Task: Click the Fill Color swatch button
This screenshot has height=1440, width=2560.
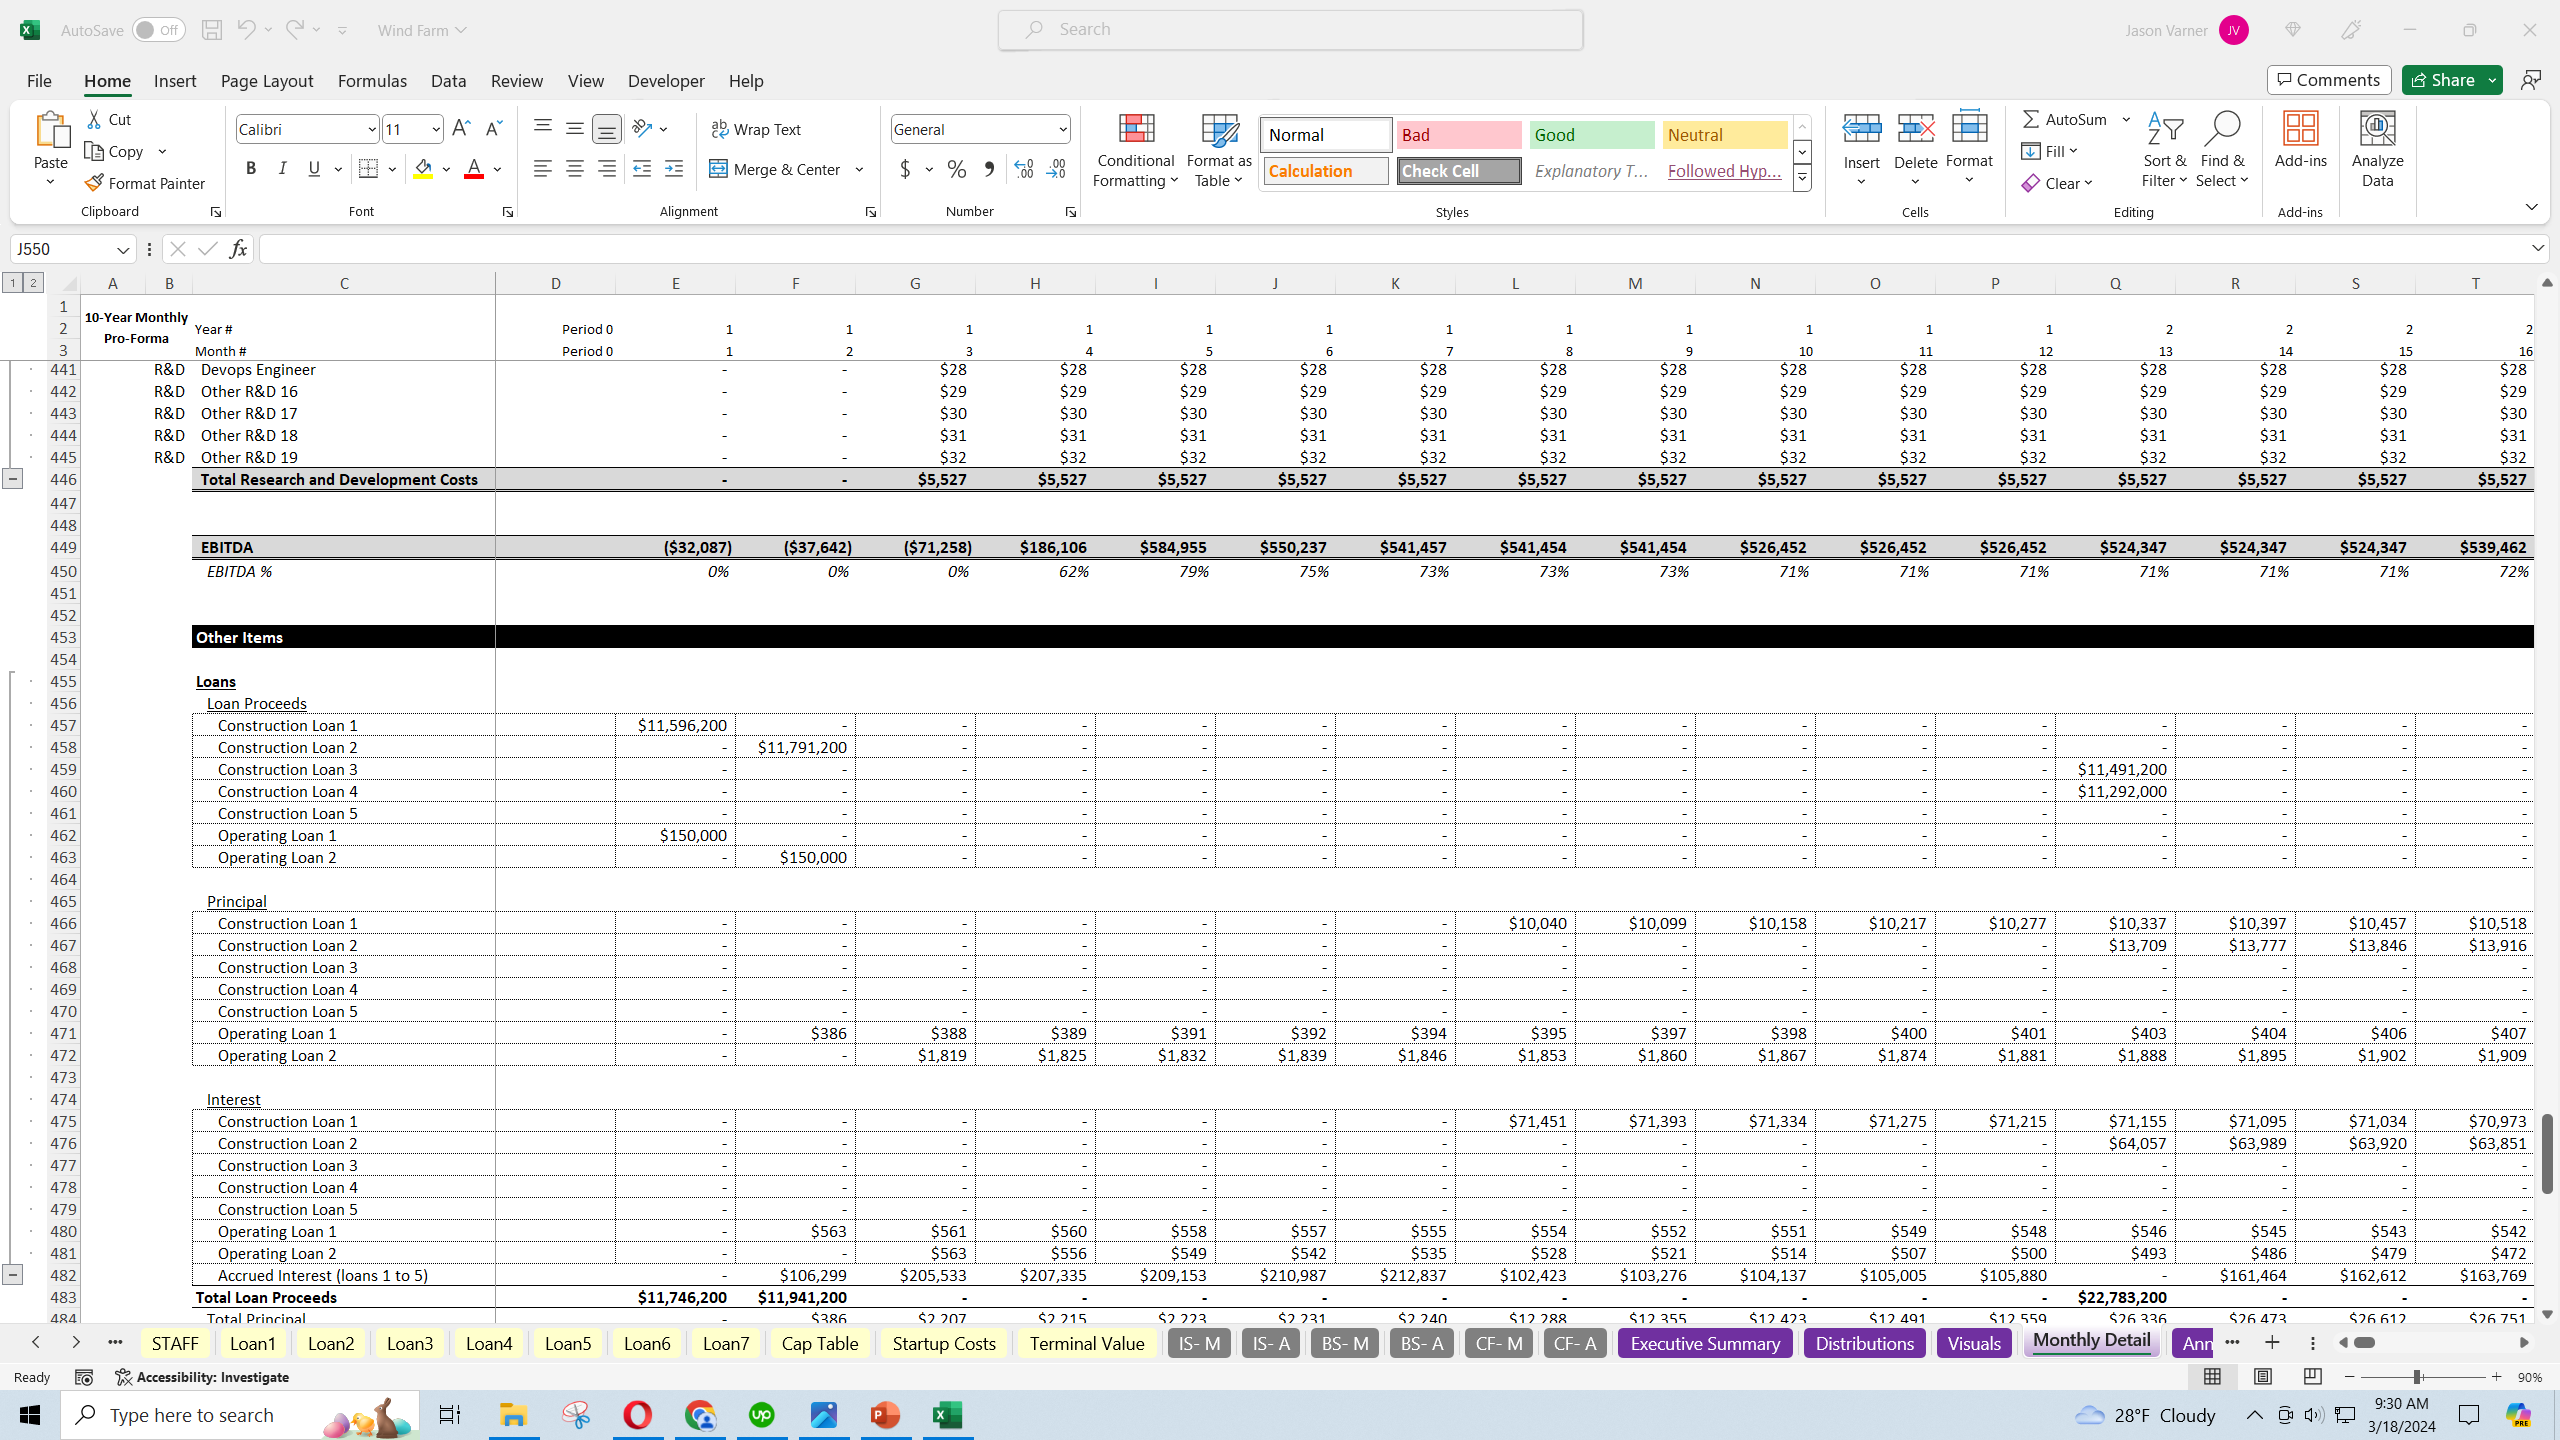Action: tap(423, 169)
